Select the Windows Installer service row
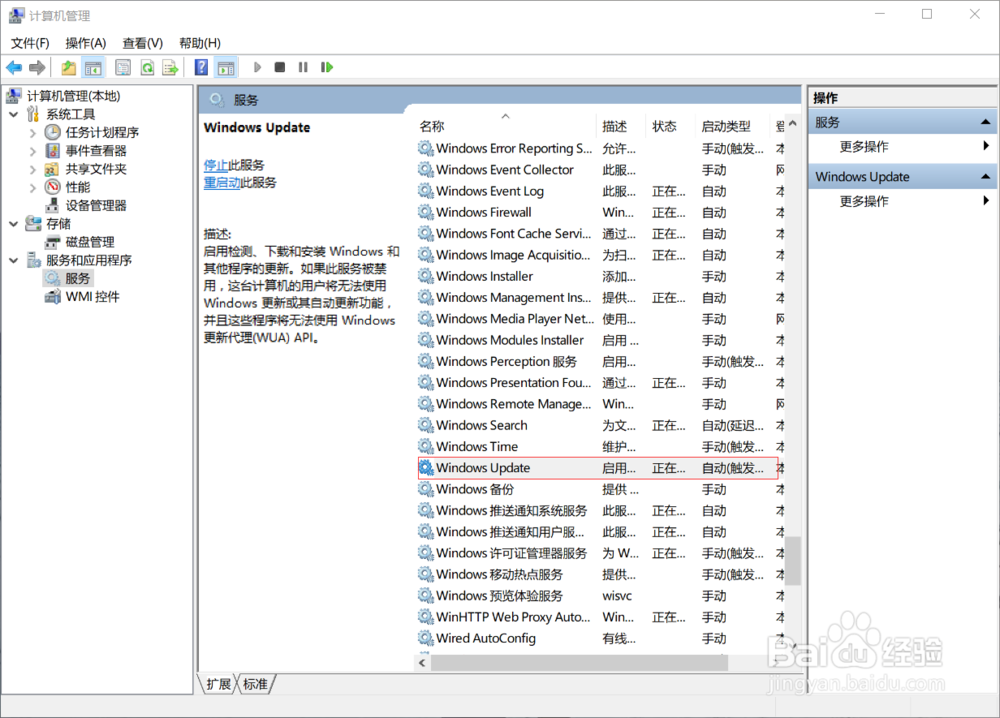This screenshot has height=718, width=1000. point(600,276)
